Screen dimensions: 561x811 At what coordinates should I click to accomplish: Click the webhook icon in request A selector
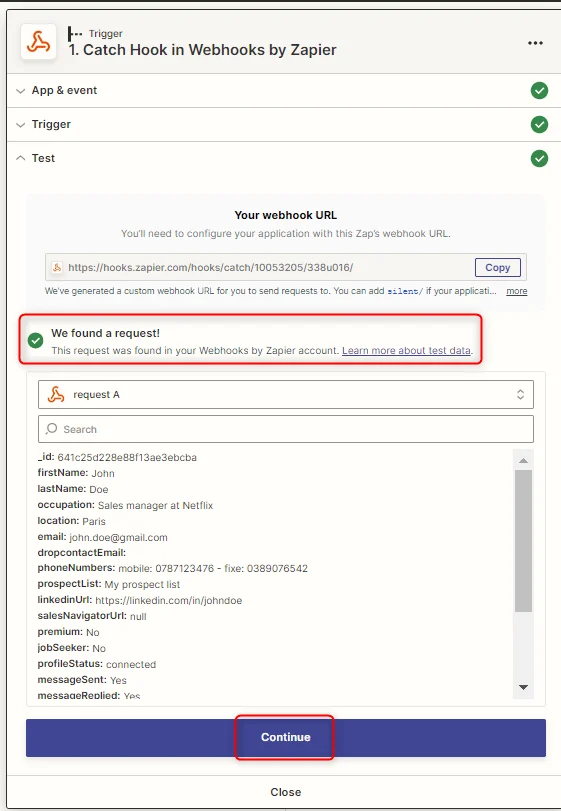tap(56, 395)
